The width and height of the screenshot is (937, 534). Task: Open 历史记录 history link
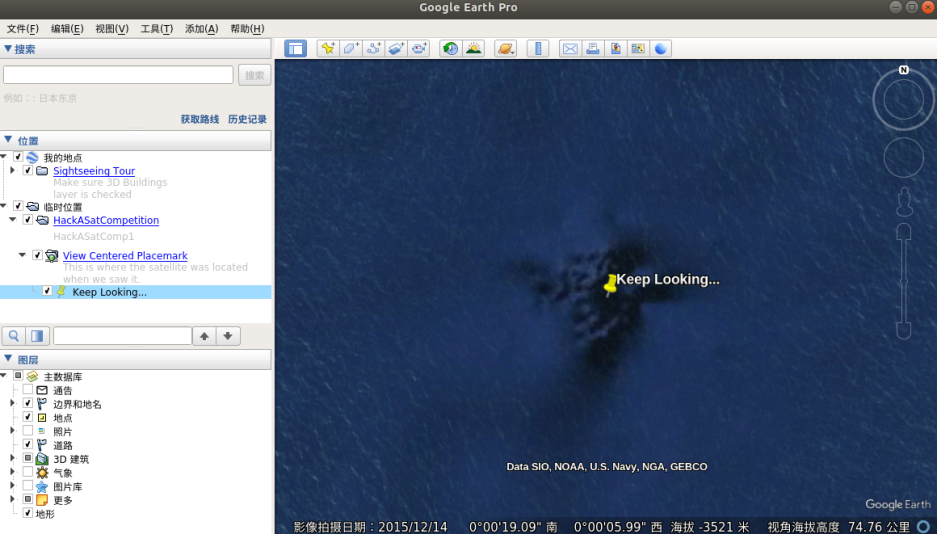(247, 119)
